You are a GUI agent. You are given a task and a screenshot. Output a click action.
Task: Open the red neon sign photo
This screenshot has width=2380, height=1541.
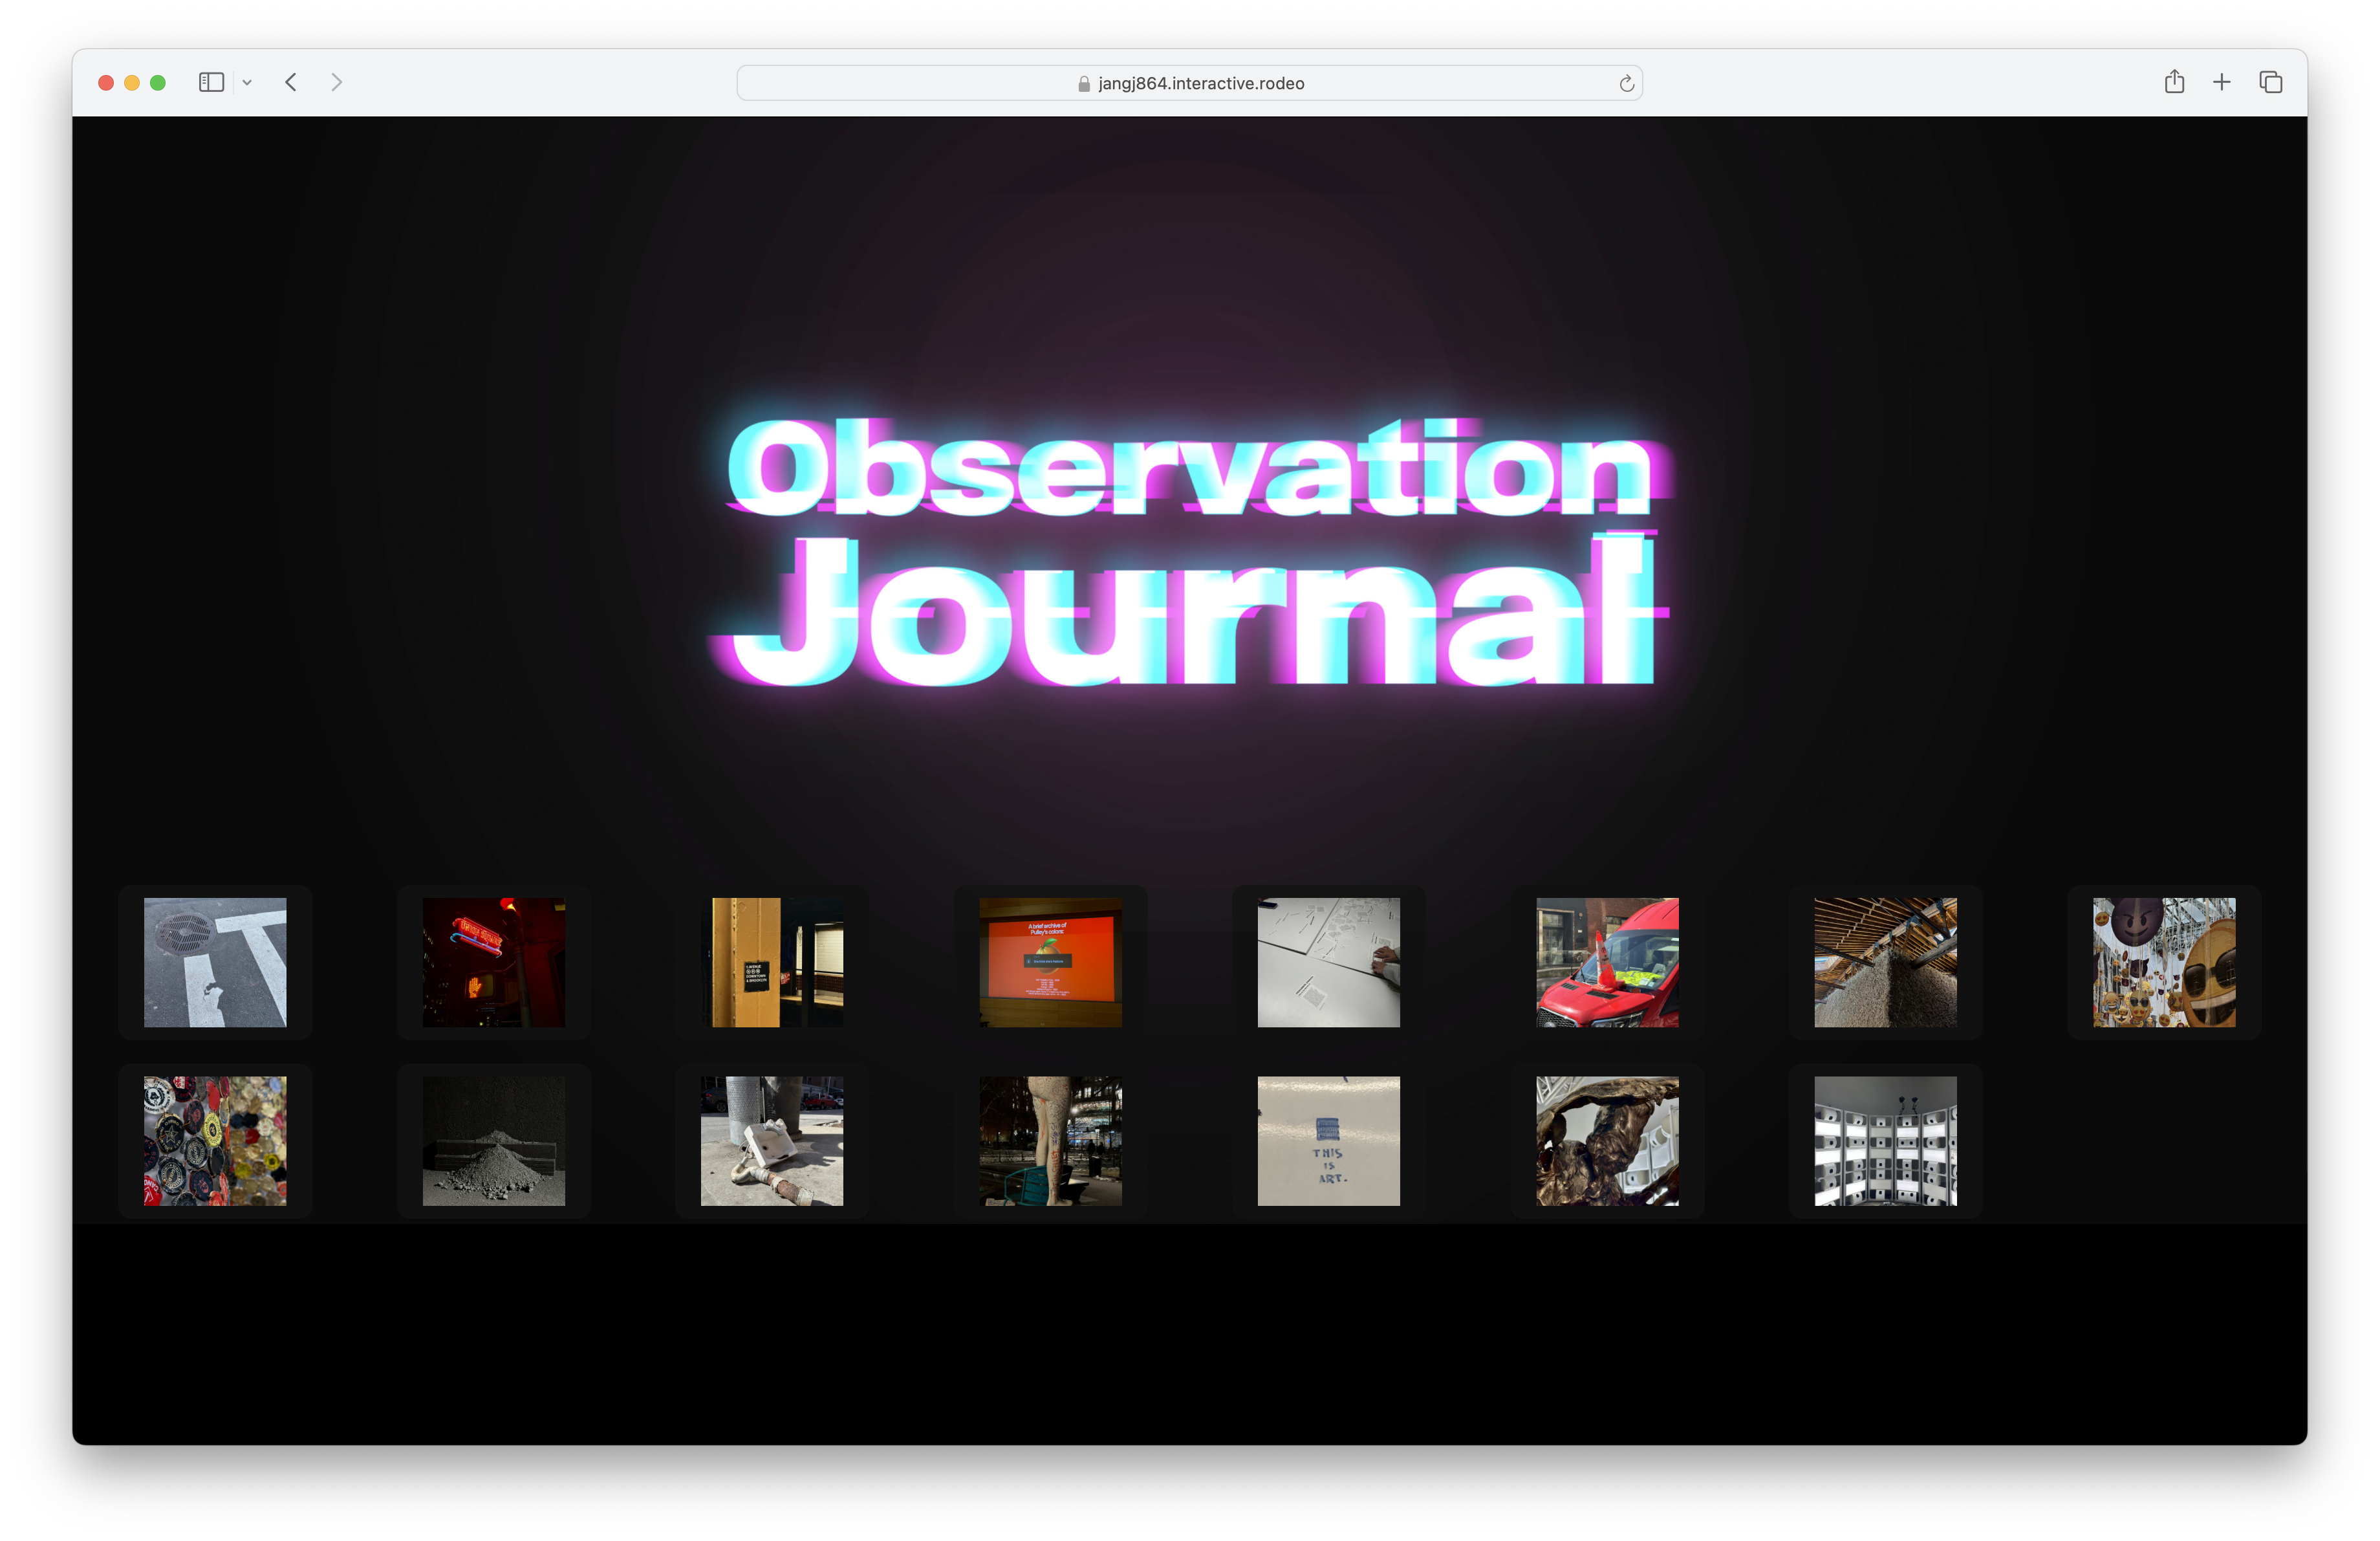[x=493, y=962]
